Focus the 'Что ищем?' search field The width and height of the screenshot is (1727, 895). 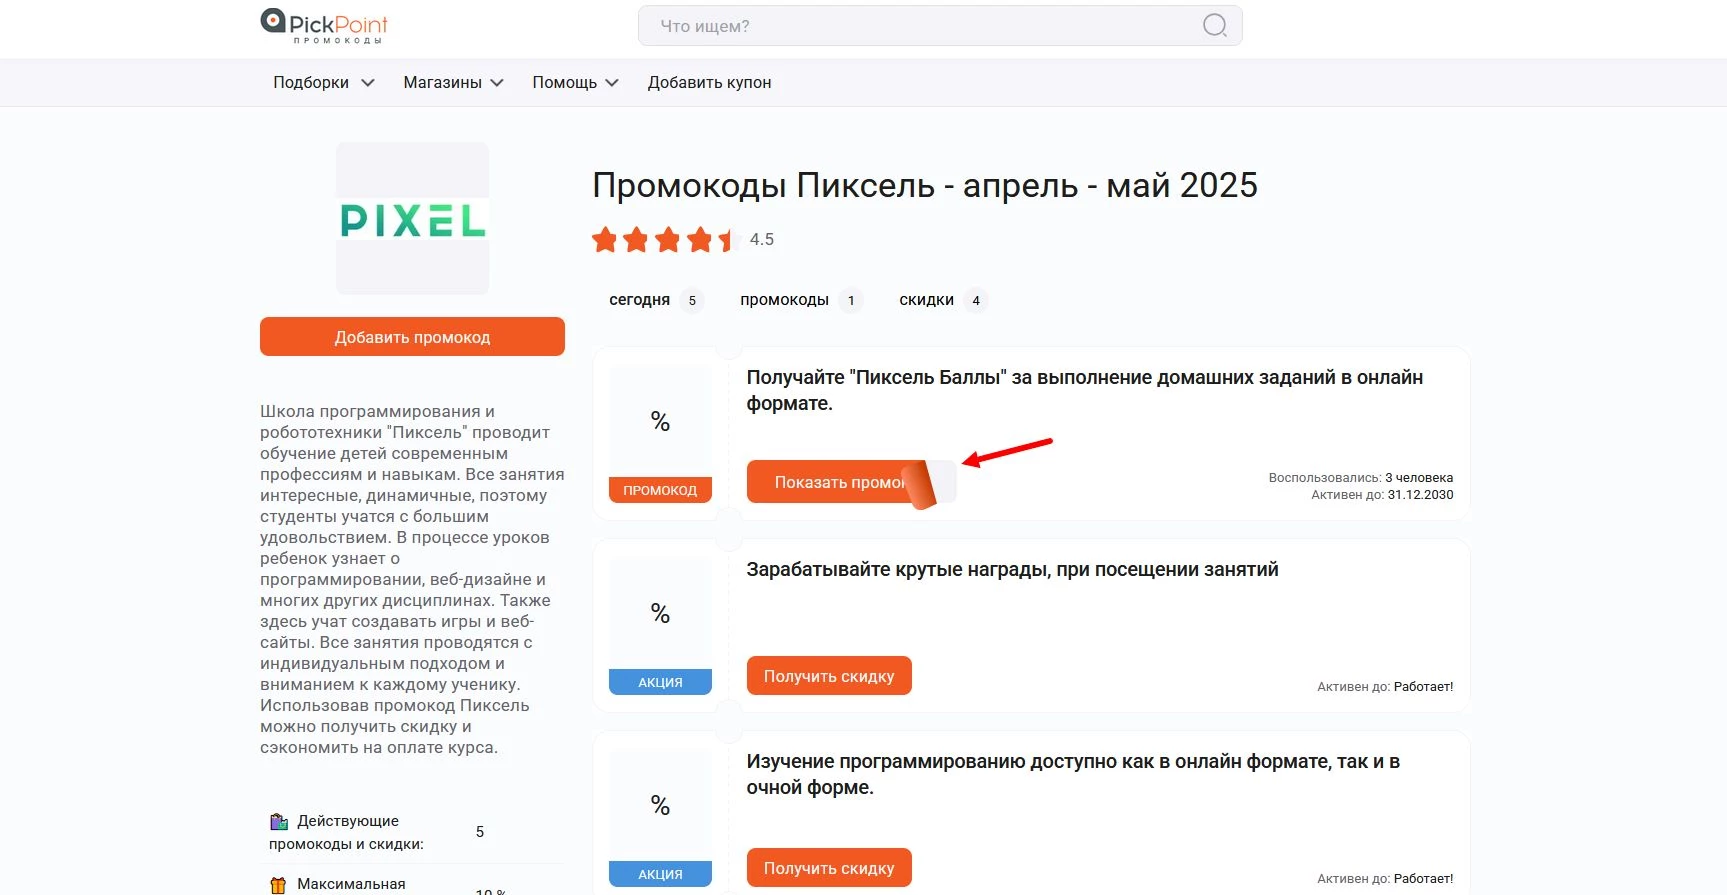click(940, 26)
